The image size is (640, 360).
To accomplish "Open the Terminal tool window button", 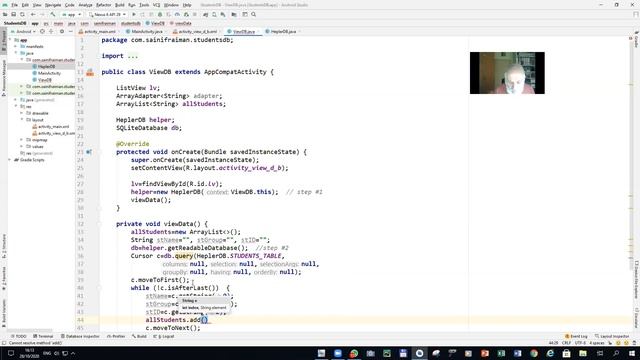I will click(43, 336).
